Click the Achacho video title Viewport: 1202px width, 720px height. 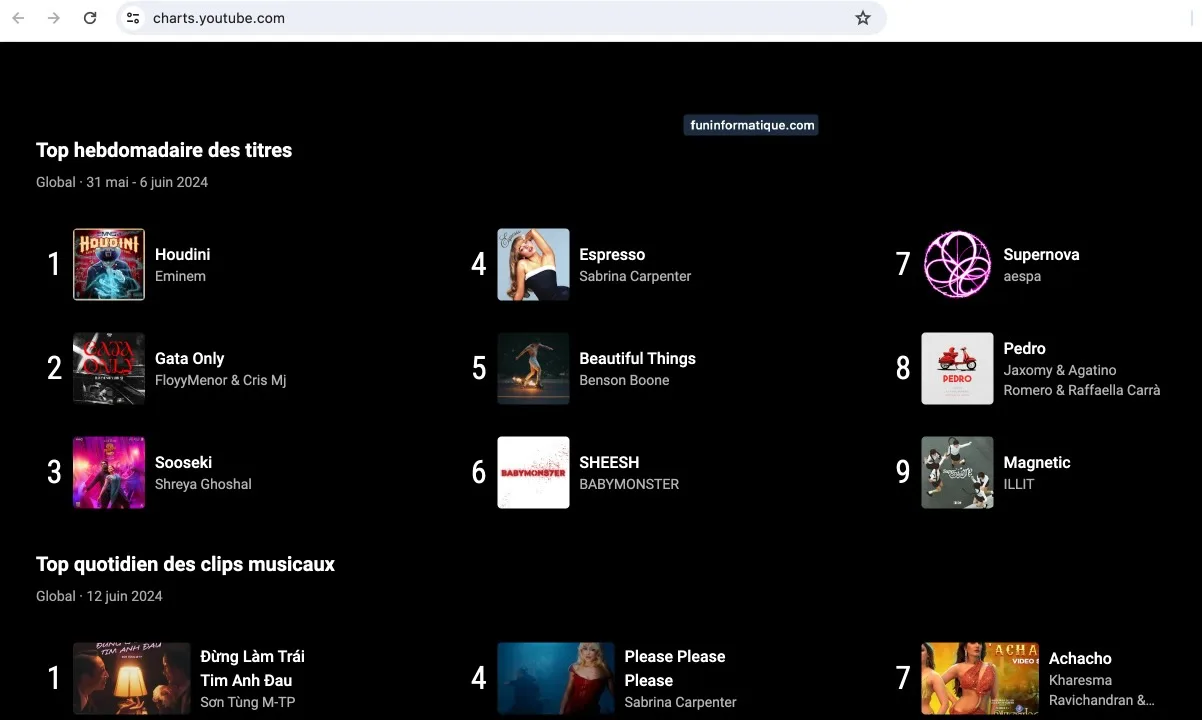coord(1080,658)
